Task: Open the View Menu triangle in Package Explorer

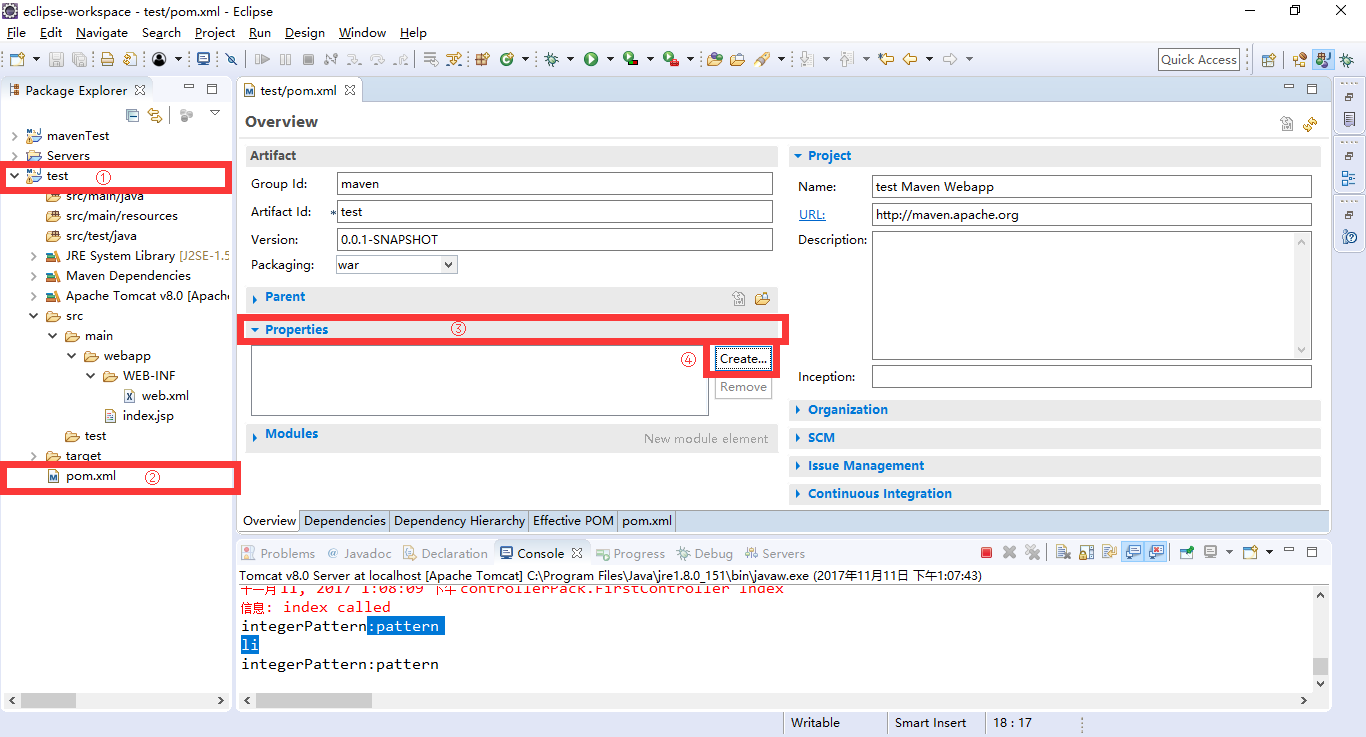Action: 215,114
